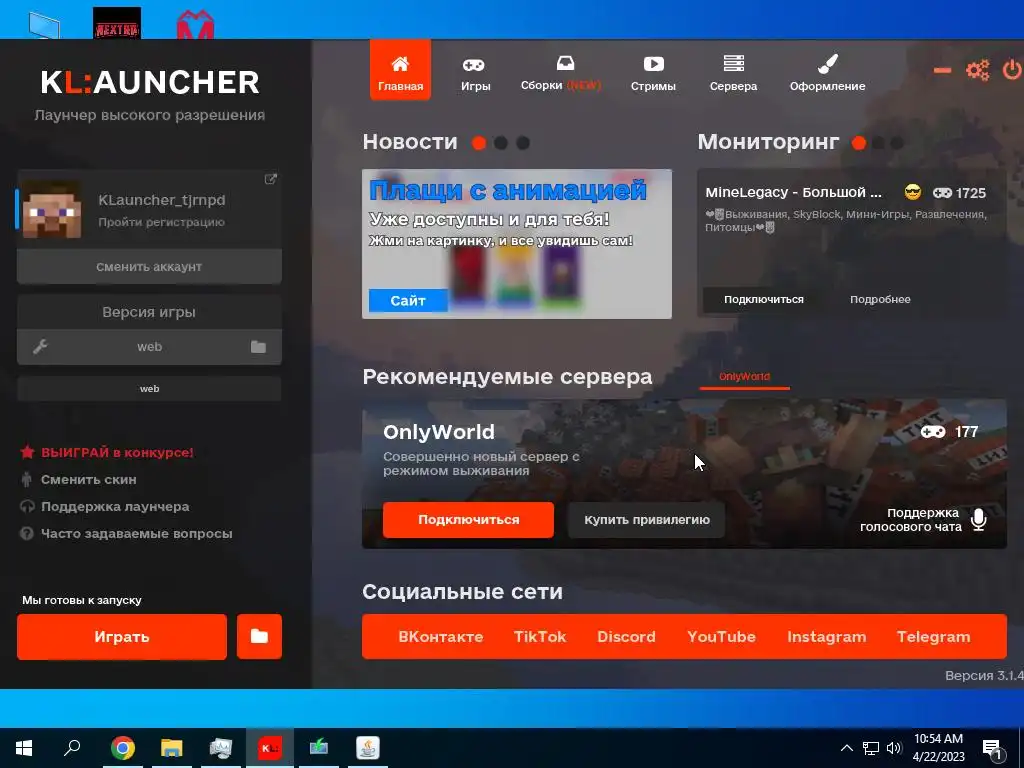The width and height of the screenshot is (1024, 768).
Task: Start the game with Играть
Action: click(121, 637)
